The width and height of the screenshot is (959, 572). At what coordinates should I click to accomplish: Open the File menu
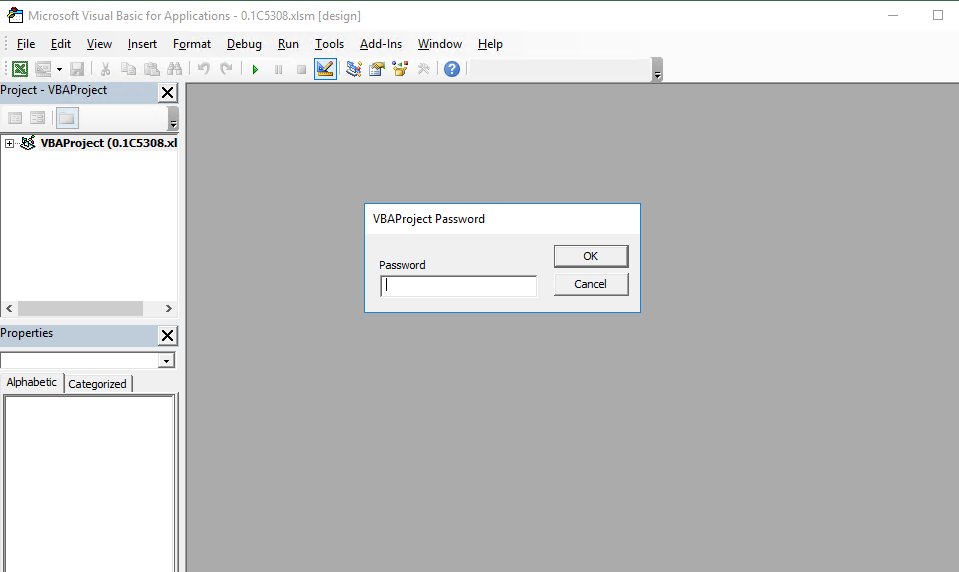point(26,44)
